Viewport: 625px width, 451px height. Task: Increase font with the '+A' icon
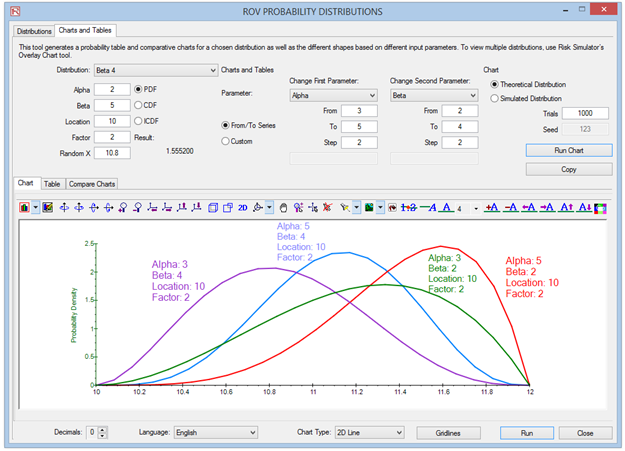tap(492, 207)
